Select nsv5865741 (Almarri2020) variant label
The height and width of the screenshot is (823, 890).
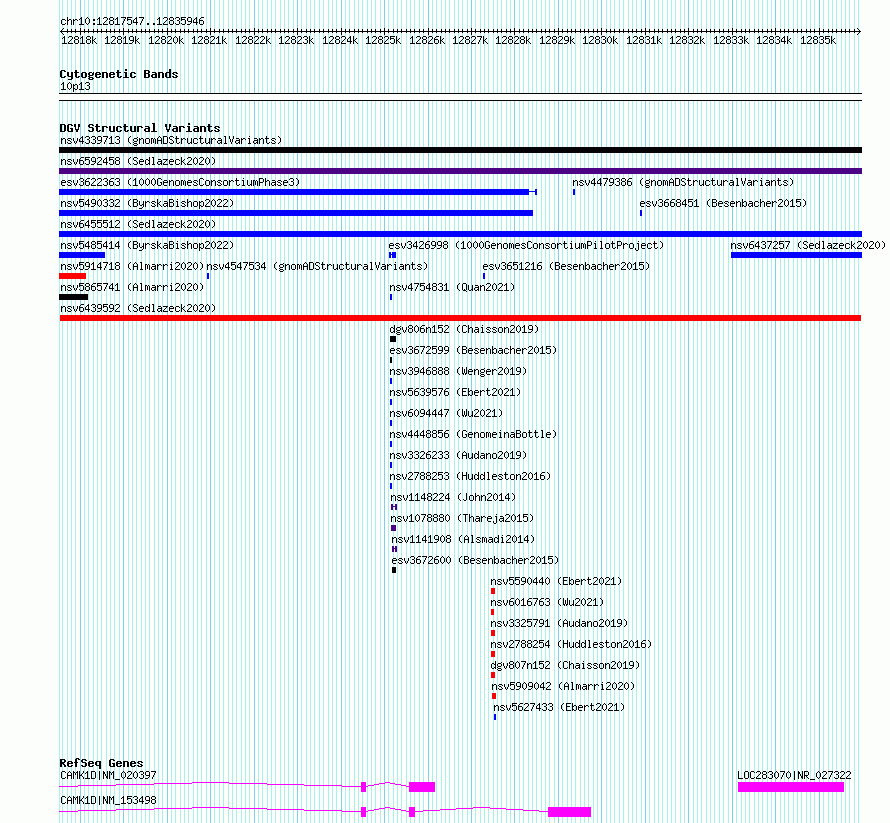coord(132,287)
